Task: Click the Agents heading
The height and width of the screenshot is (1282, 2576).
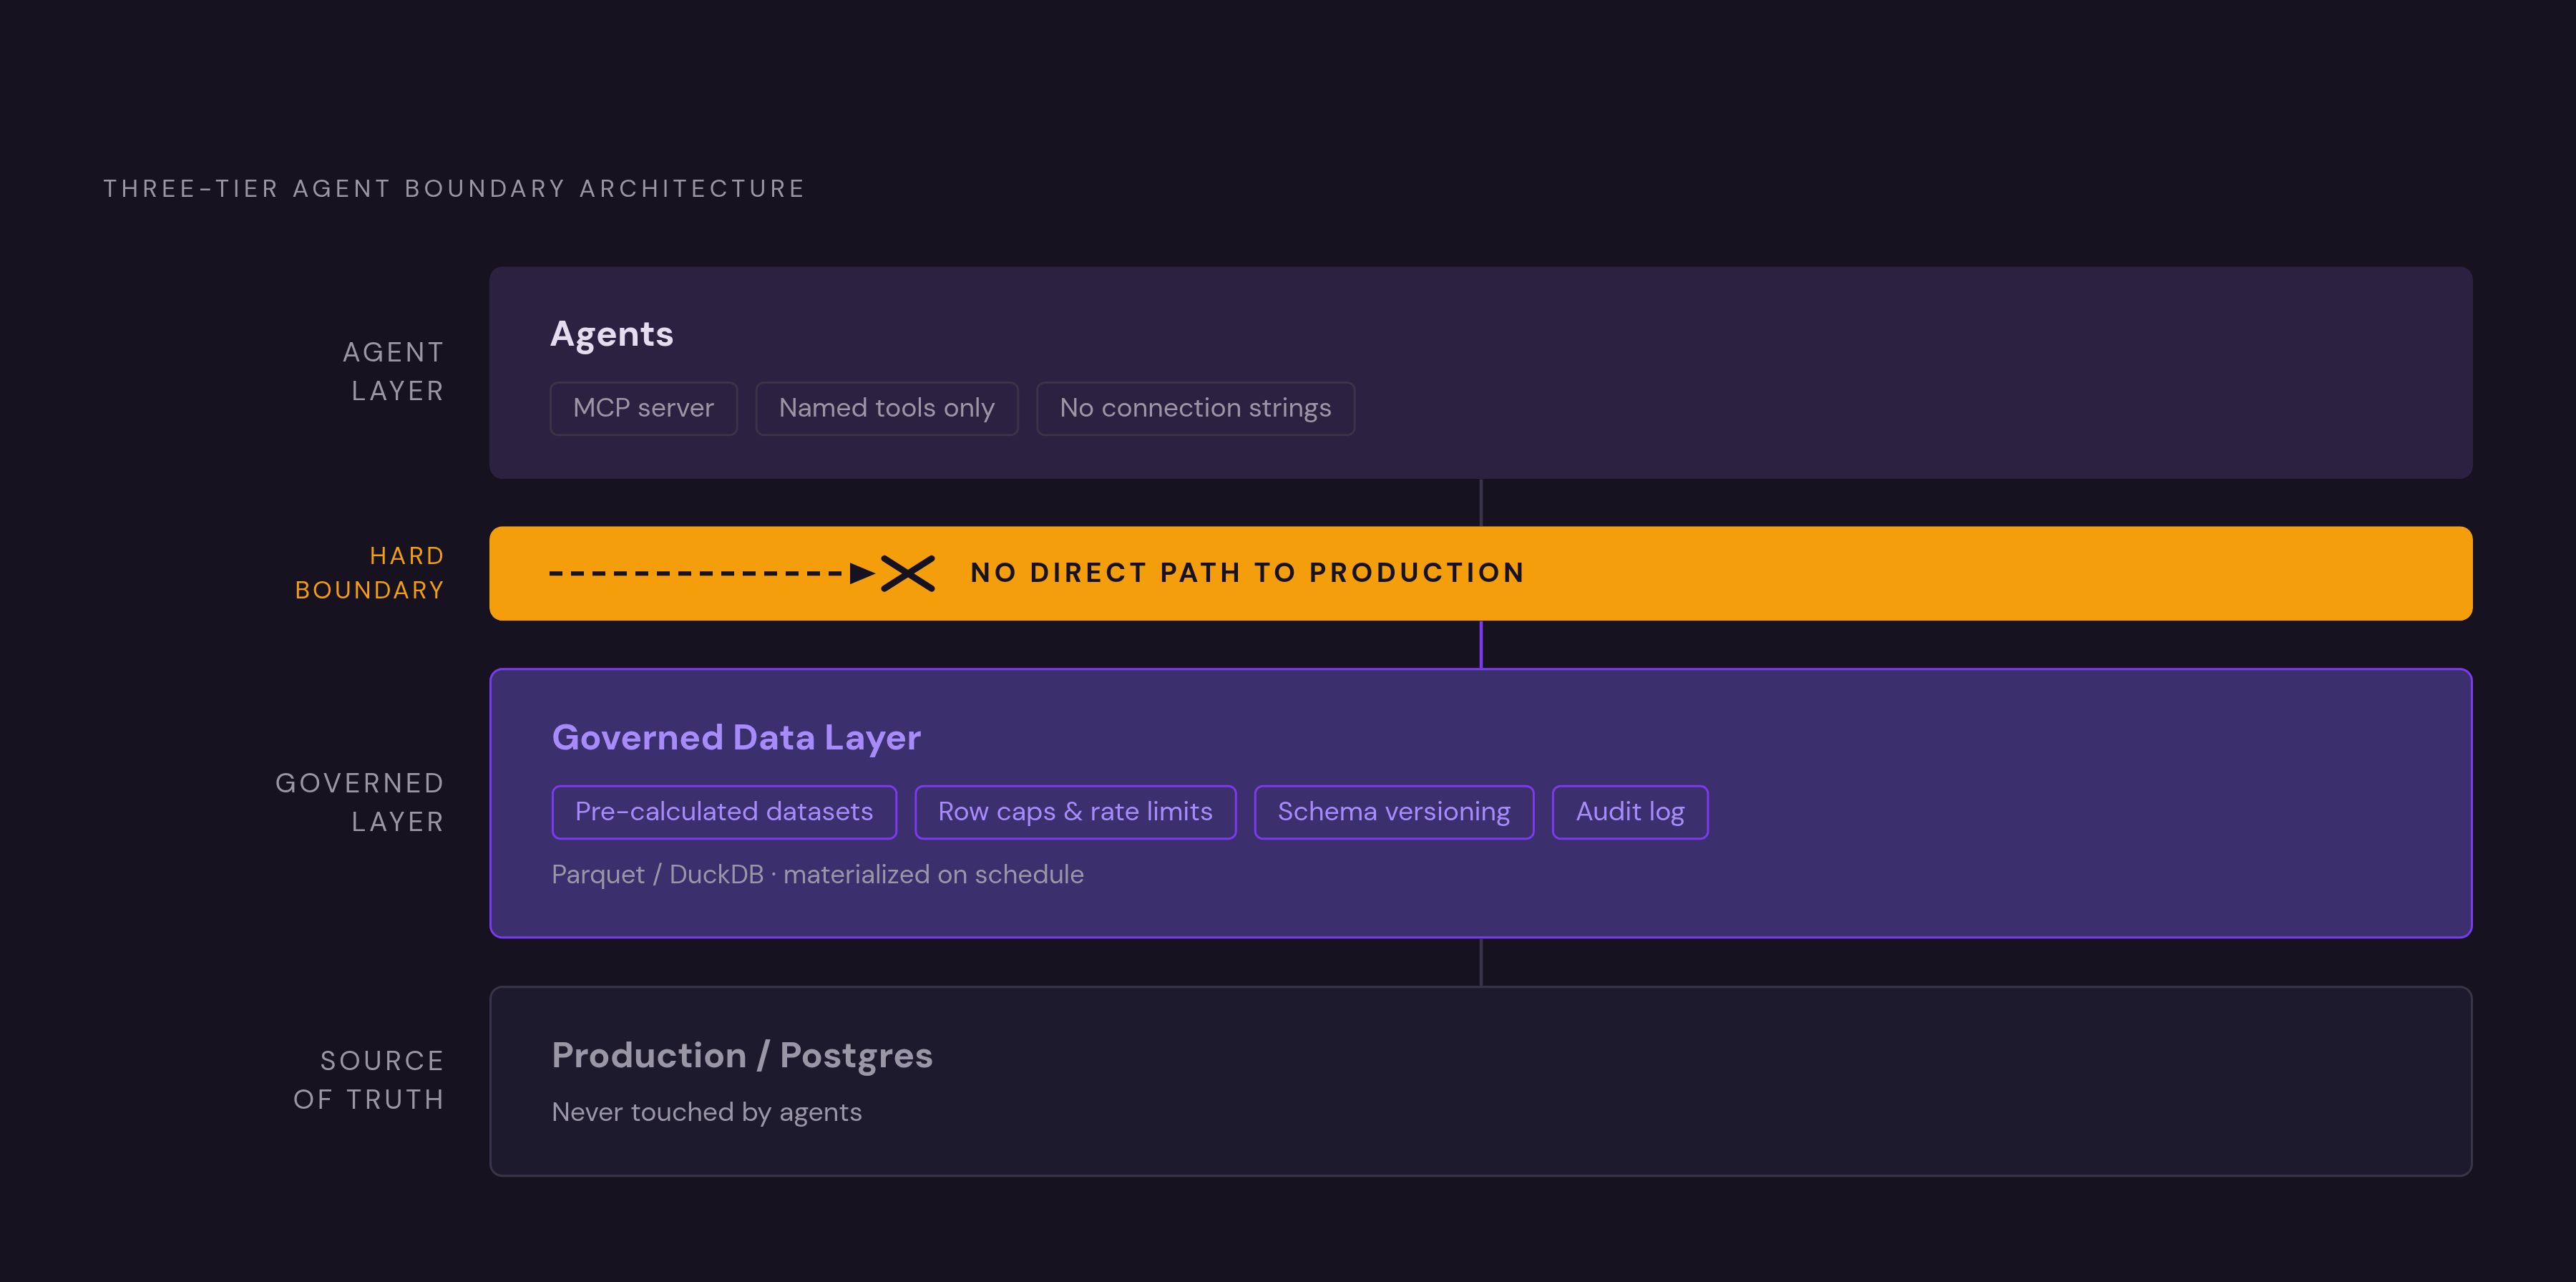Action: 612,335
